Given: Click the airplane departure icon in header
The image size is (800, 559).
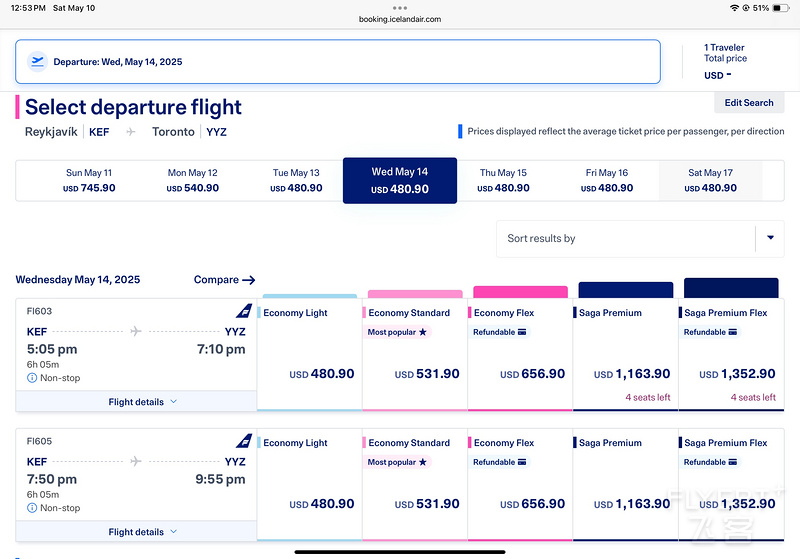Looking at the screenshot, I should coord(38,61).
